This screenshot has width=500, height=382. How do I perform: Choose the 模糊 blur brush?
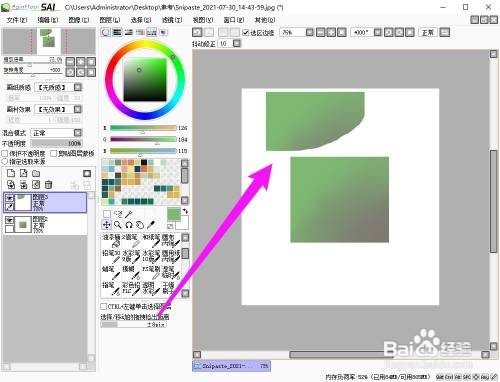(x=131, y=272)
